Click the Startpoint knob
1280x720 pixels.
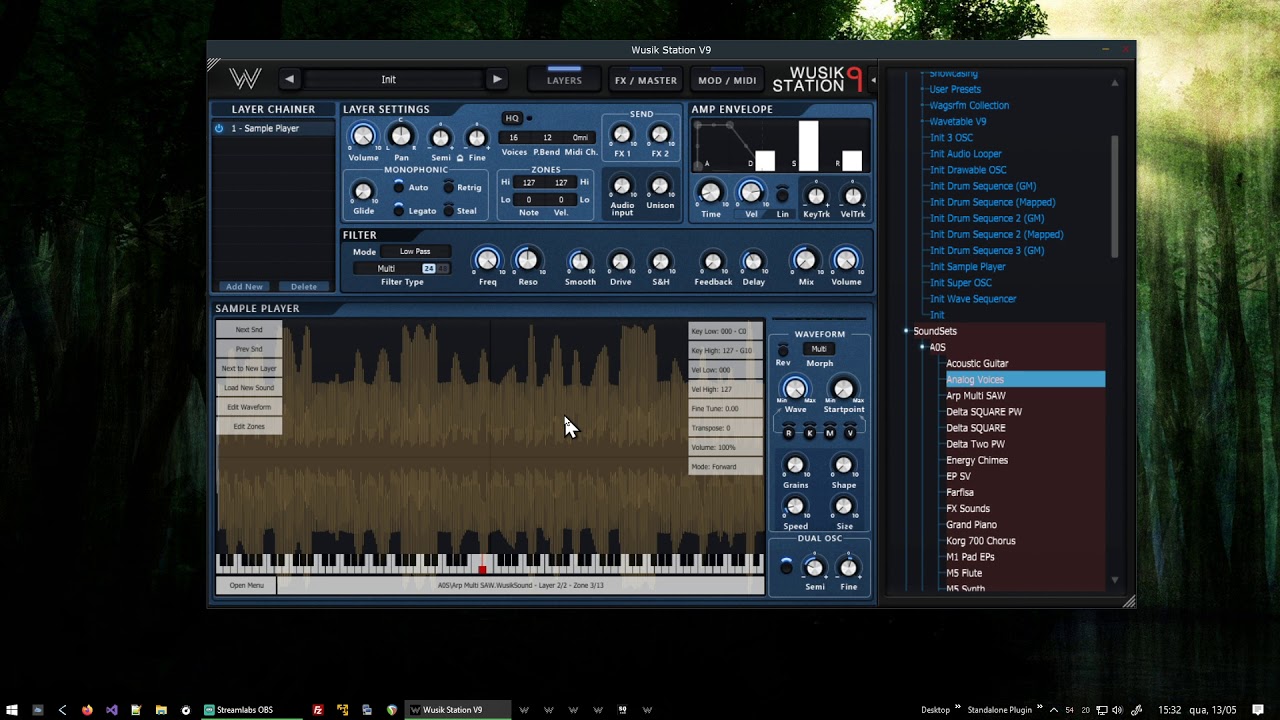coord(843,389)
